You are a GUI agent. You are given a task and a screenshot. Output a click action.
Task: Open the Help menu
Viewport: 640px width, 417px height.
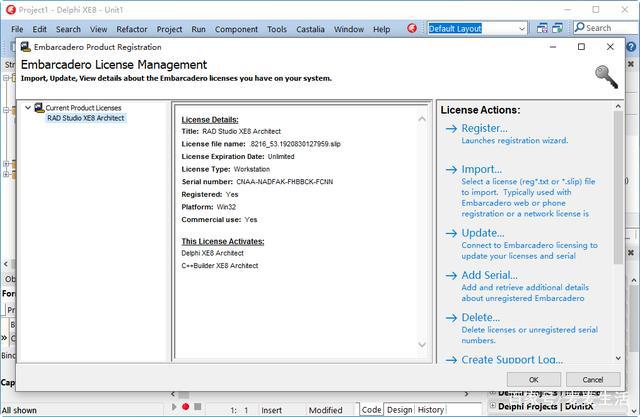pyautogui.click(x=381, y=29)
